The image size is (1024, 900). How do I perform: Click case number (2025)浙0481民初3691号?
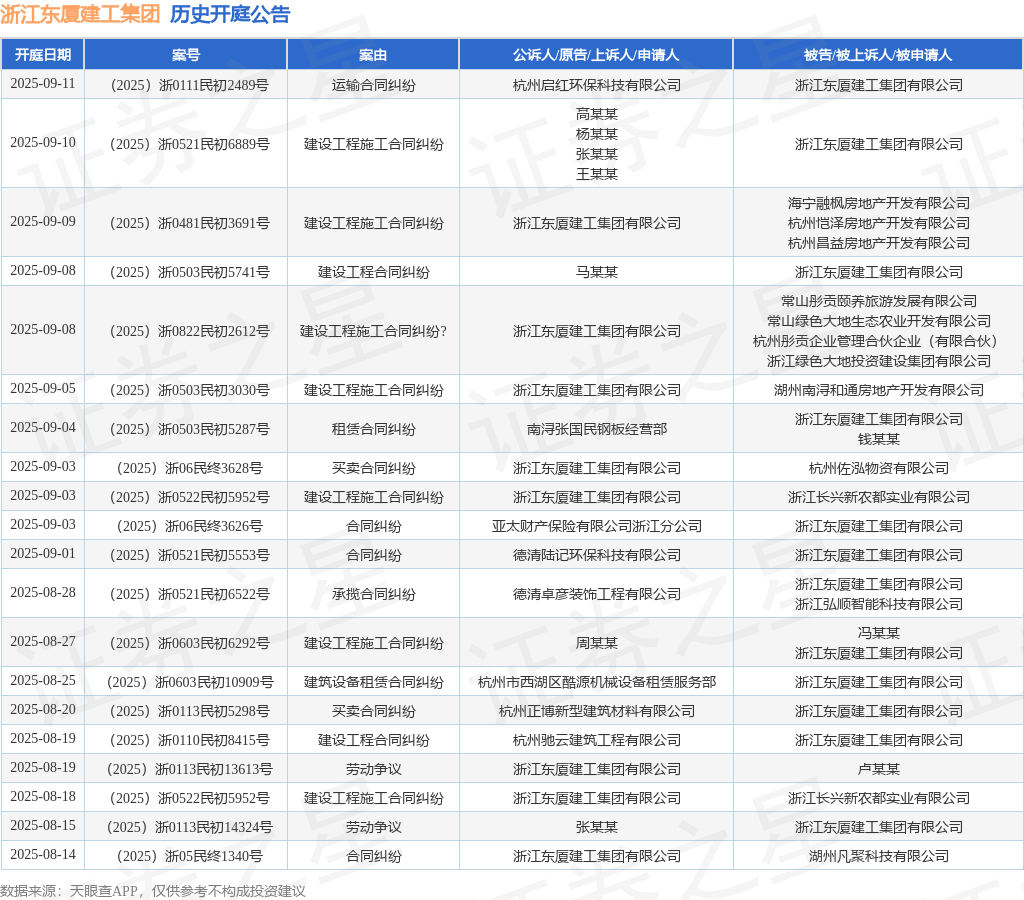tap(189, 223)
